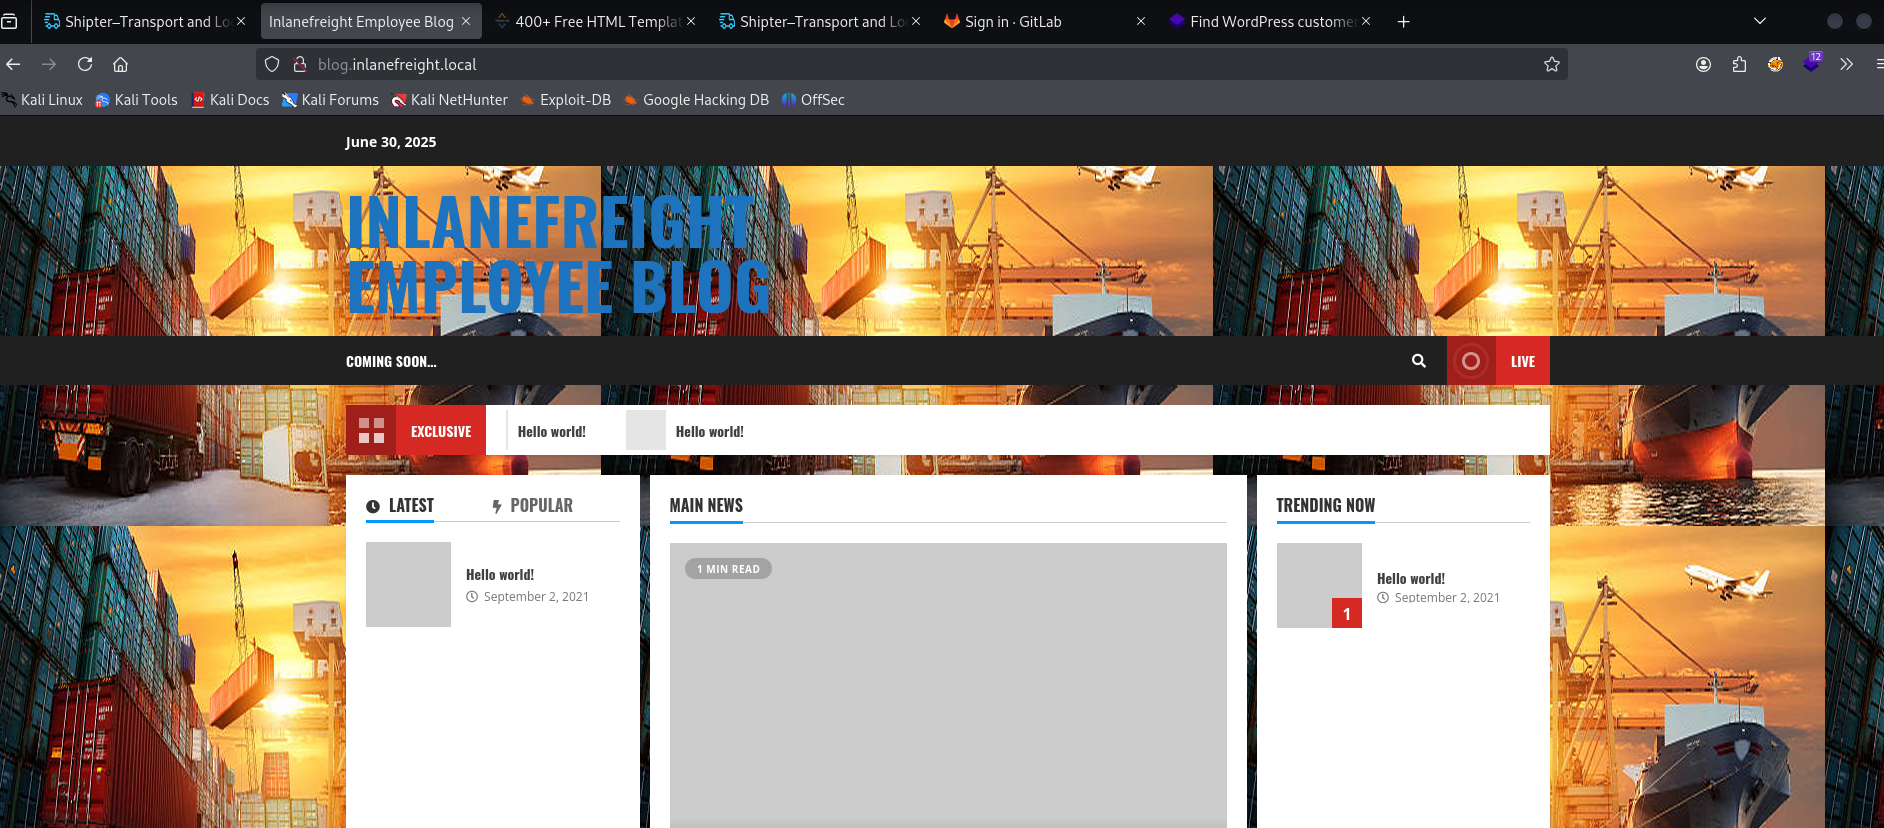Screen dimensions: 1884x828
Task: Click the padlock site information icon
Action: click(x=299, y=64)
